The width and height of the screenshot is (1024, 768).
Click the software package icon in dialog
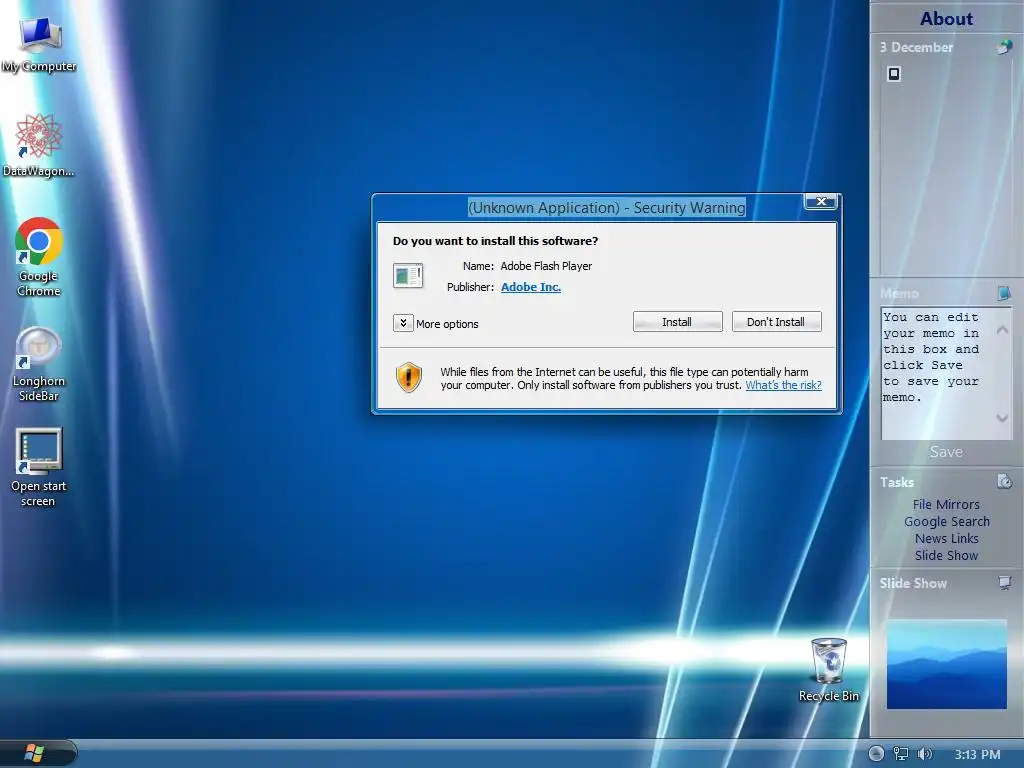408,275
